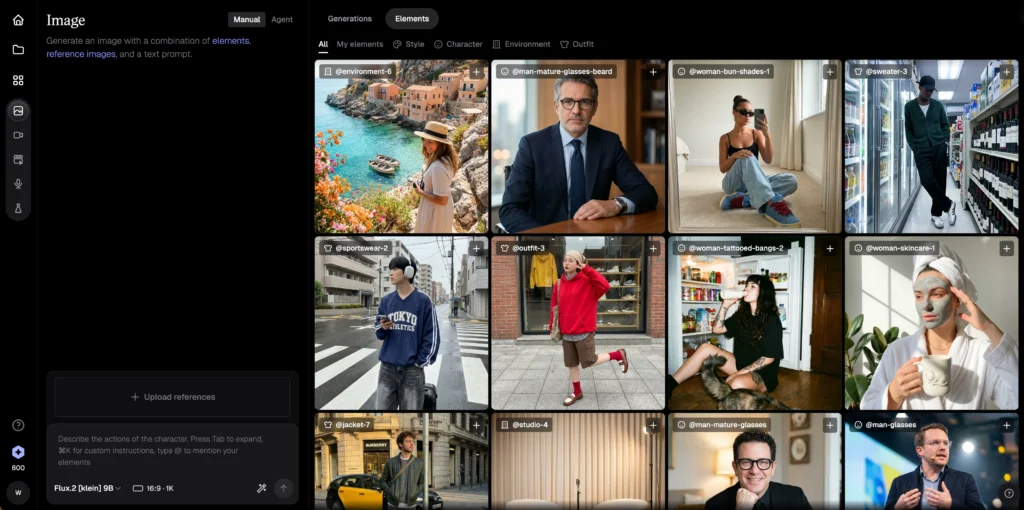Switch to the Generations tab

(350, 19)
